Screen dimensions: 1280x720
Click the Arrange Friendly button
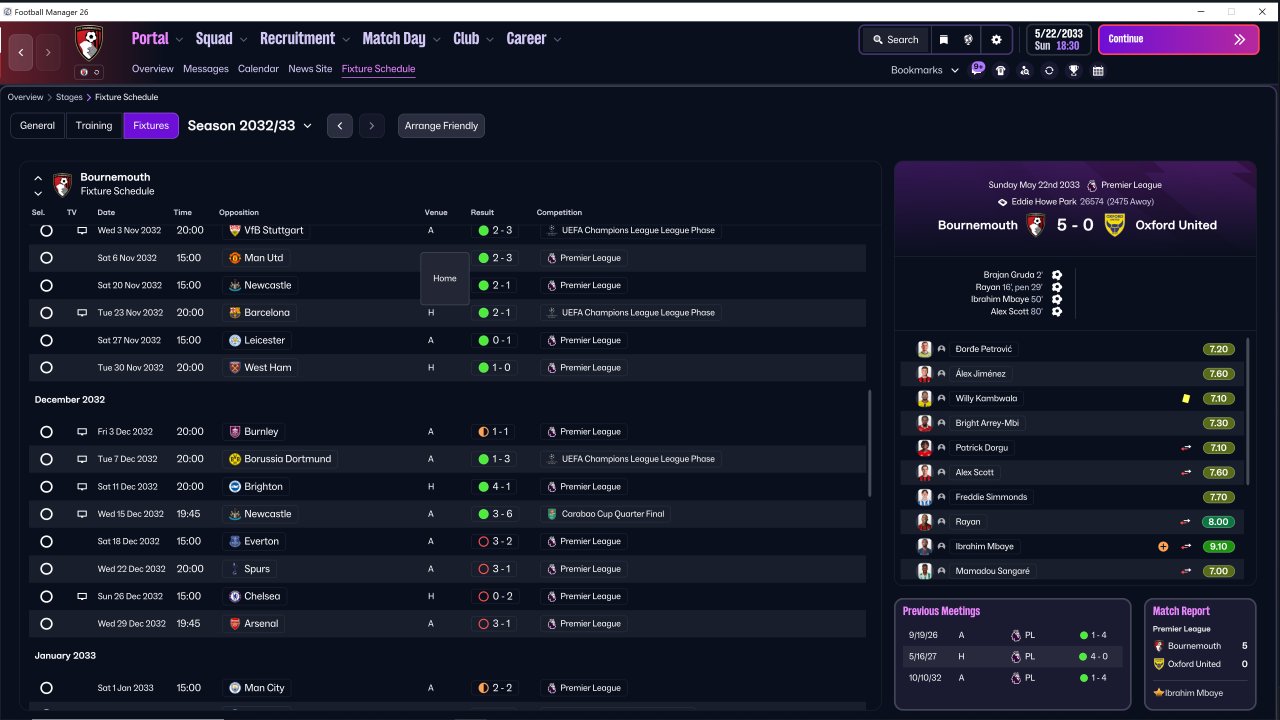[441, 126]
